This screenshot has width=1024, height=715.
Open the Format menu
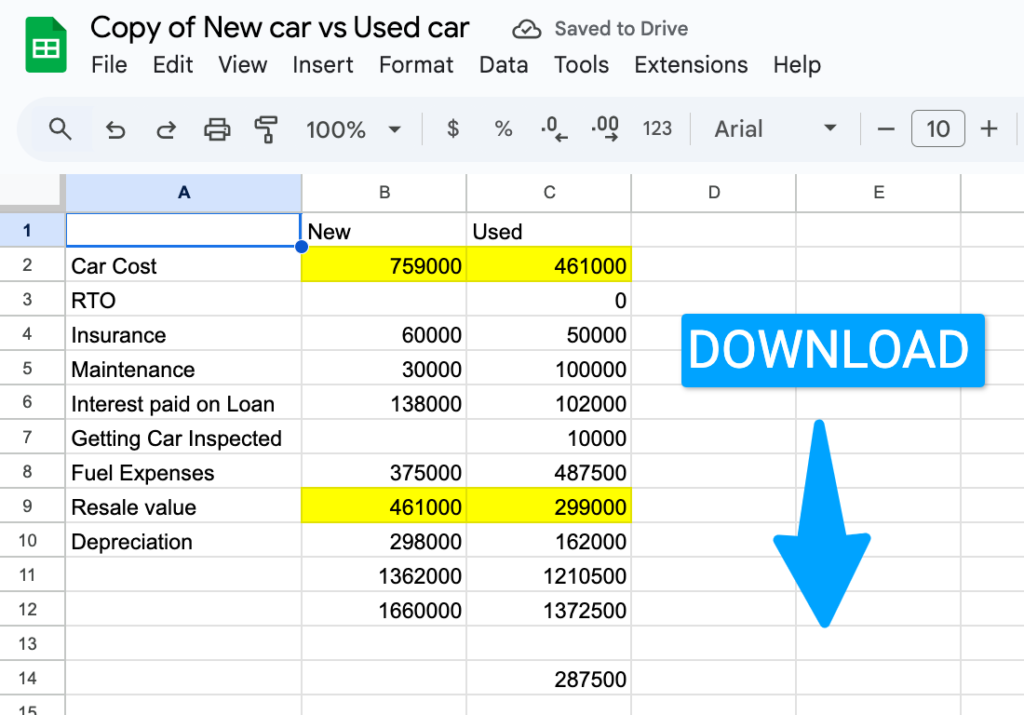[x=416, y=65]
